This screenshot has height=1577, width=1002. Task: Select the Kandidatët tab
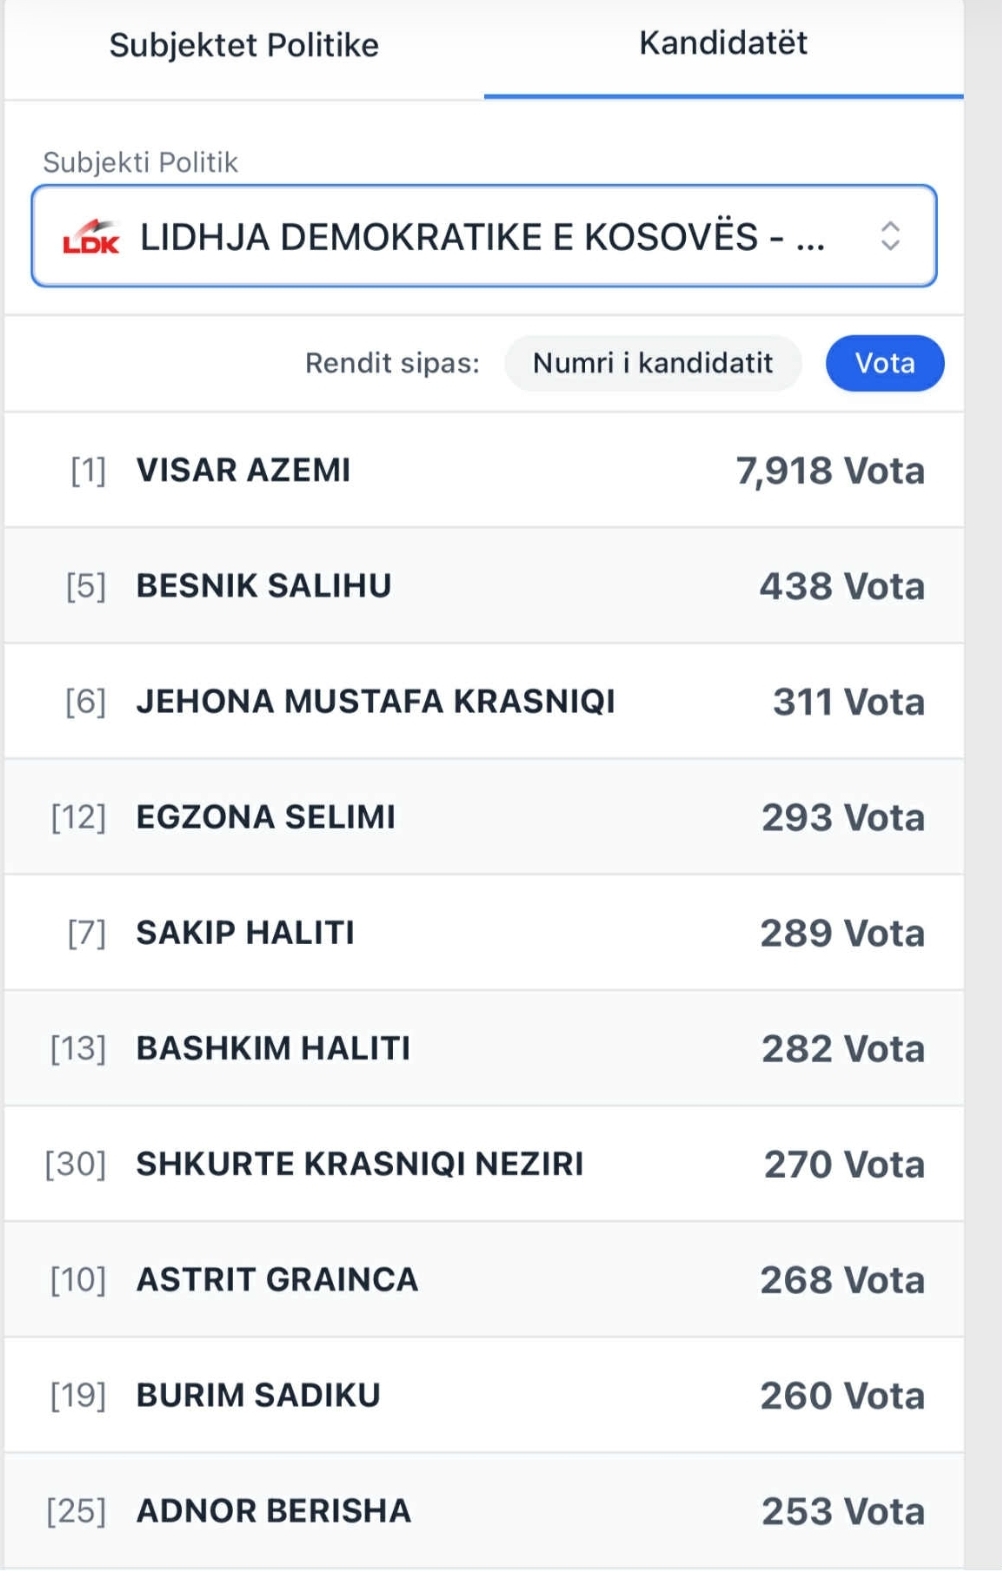point(723,44)
